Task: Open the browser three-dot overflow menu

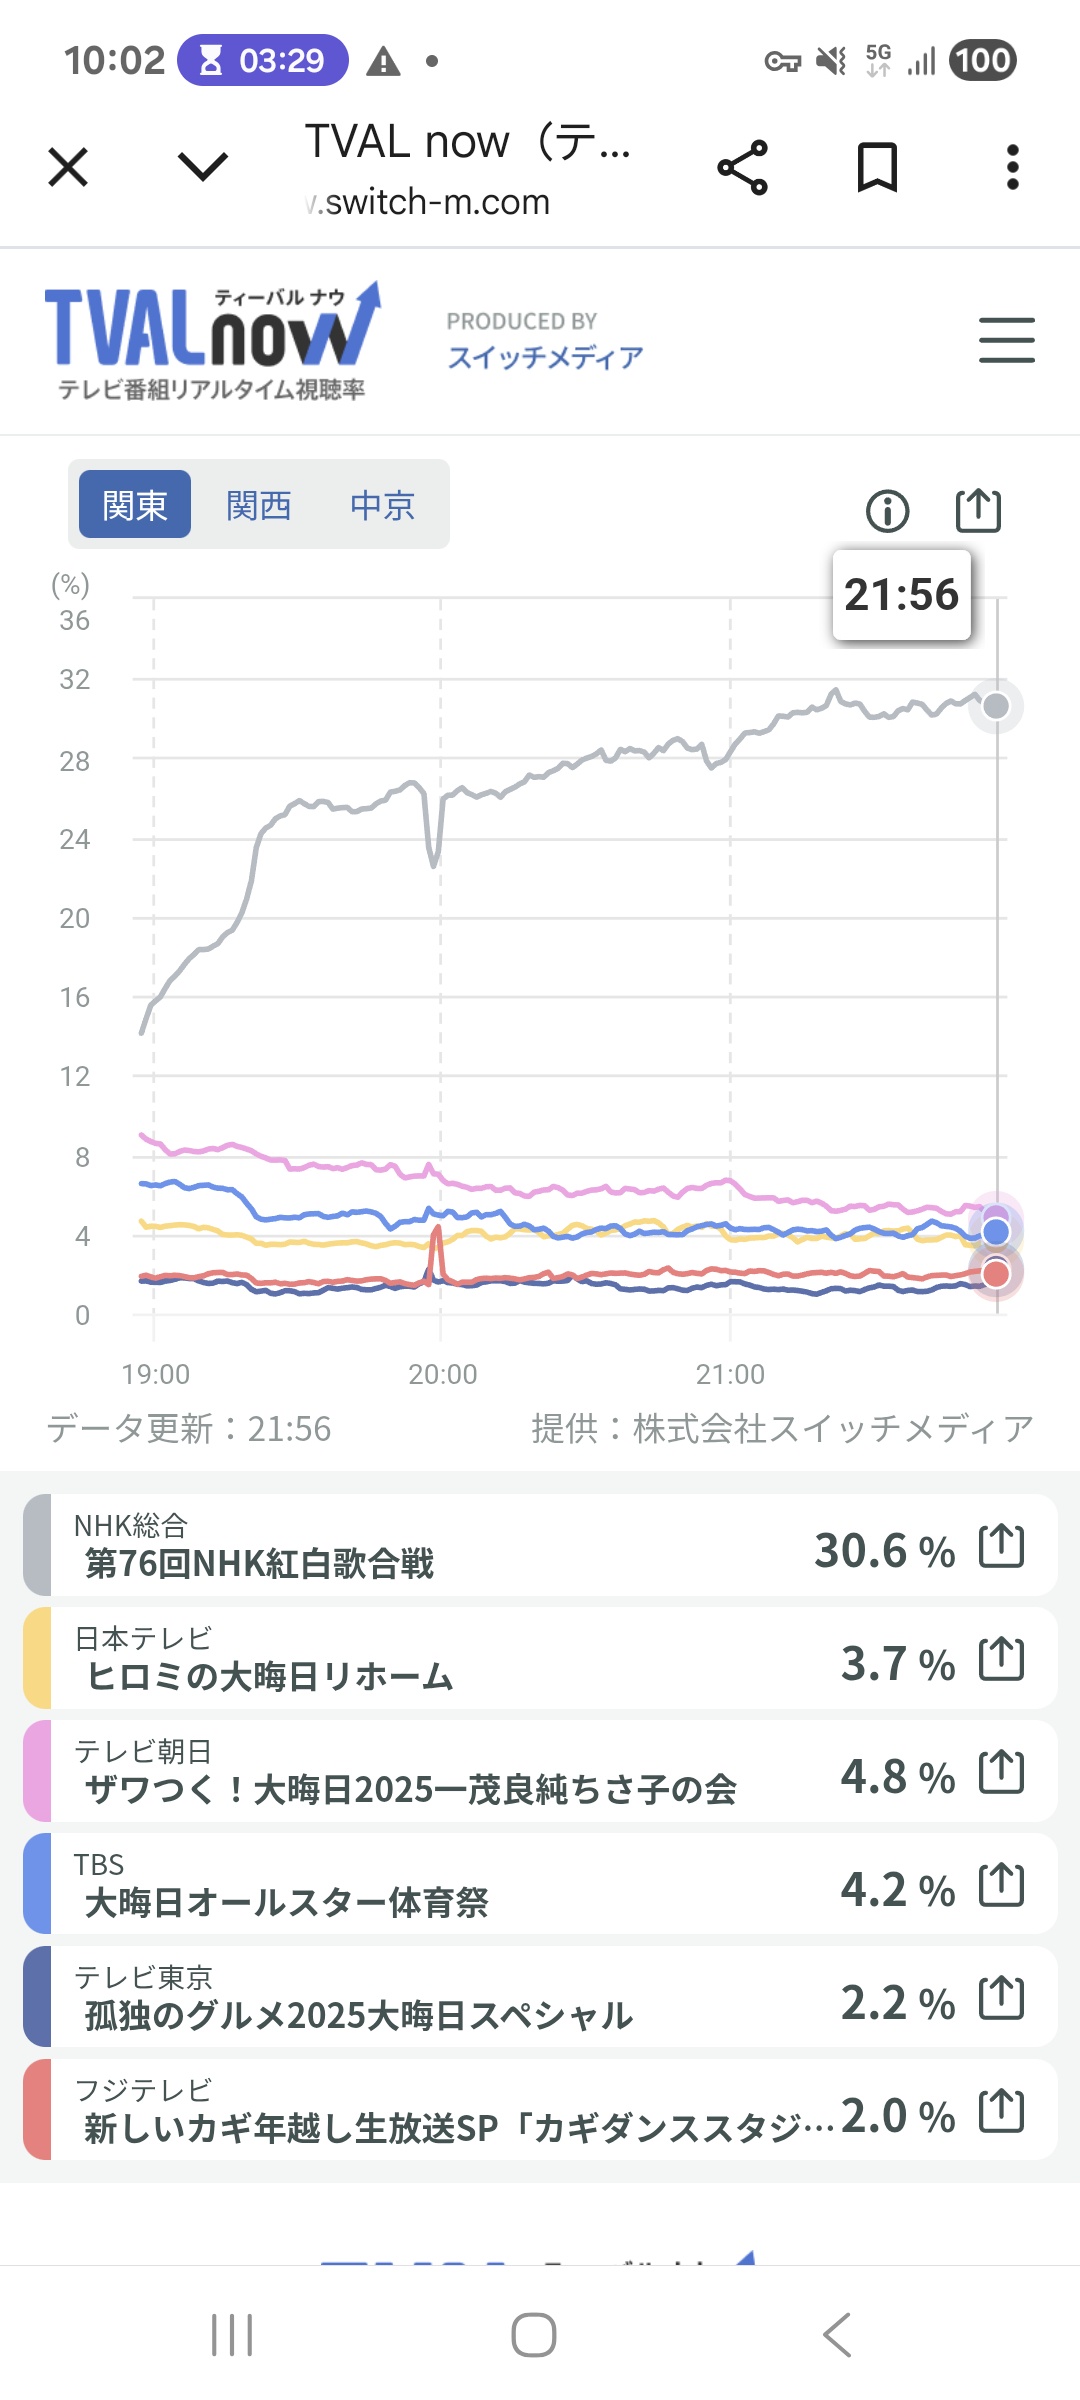Action: pyautogui.click(x=1012, y=167)
